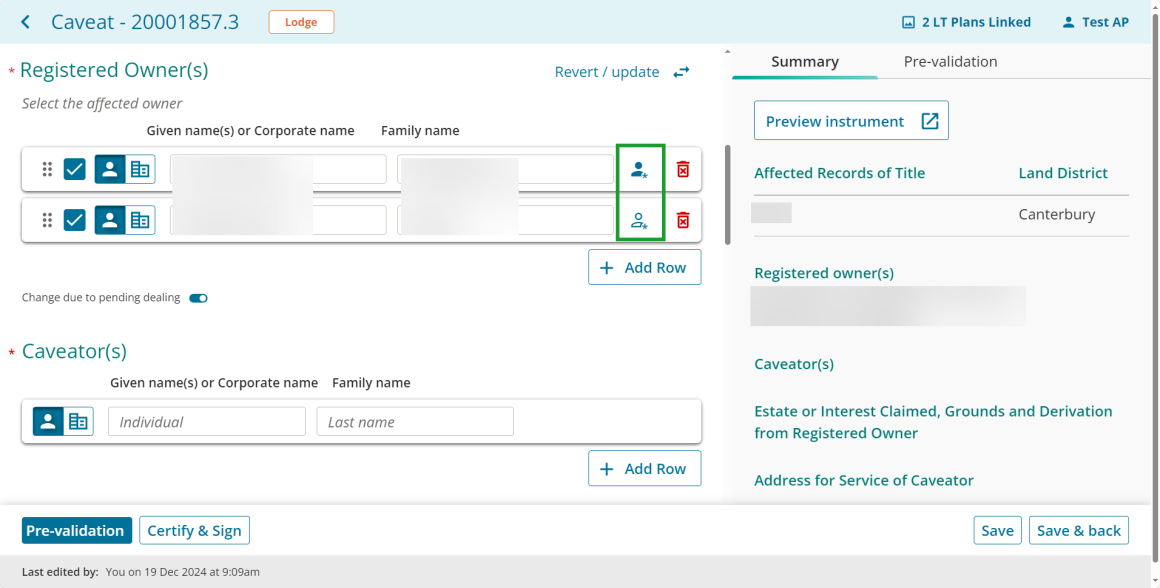This screenshot has height=588, width=1160.
Task: Switch to the Summary tab
Action: coord(805,61)
